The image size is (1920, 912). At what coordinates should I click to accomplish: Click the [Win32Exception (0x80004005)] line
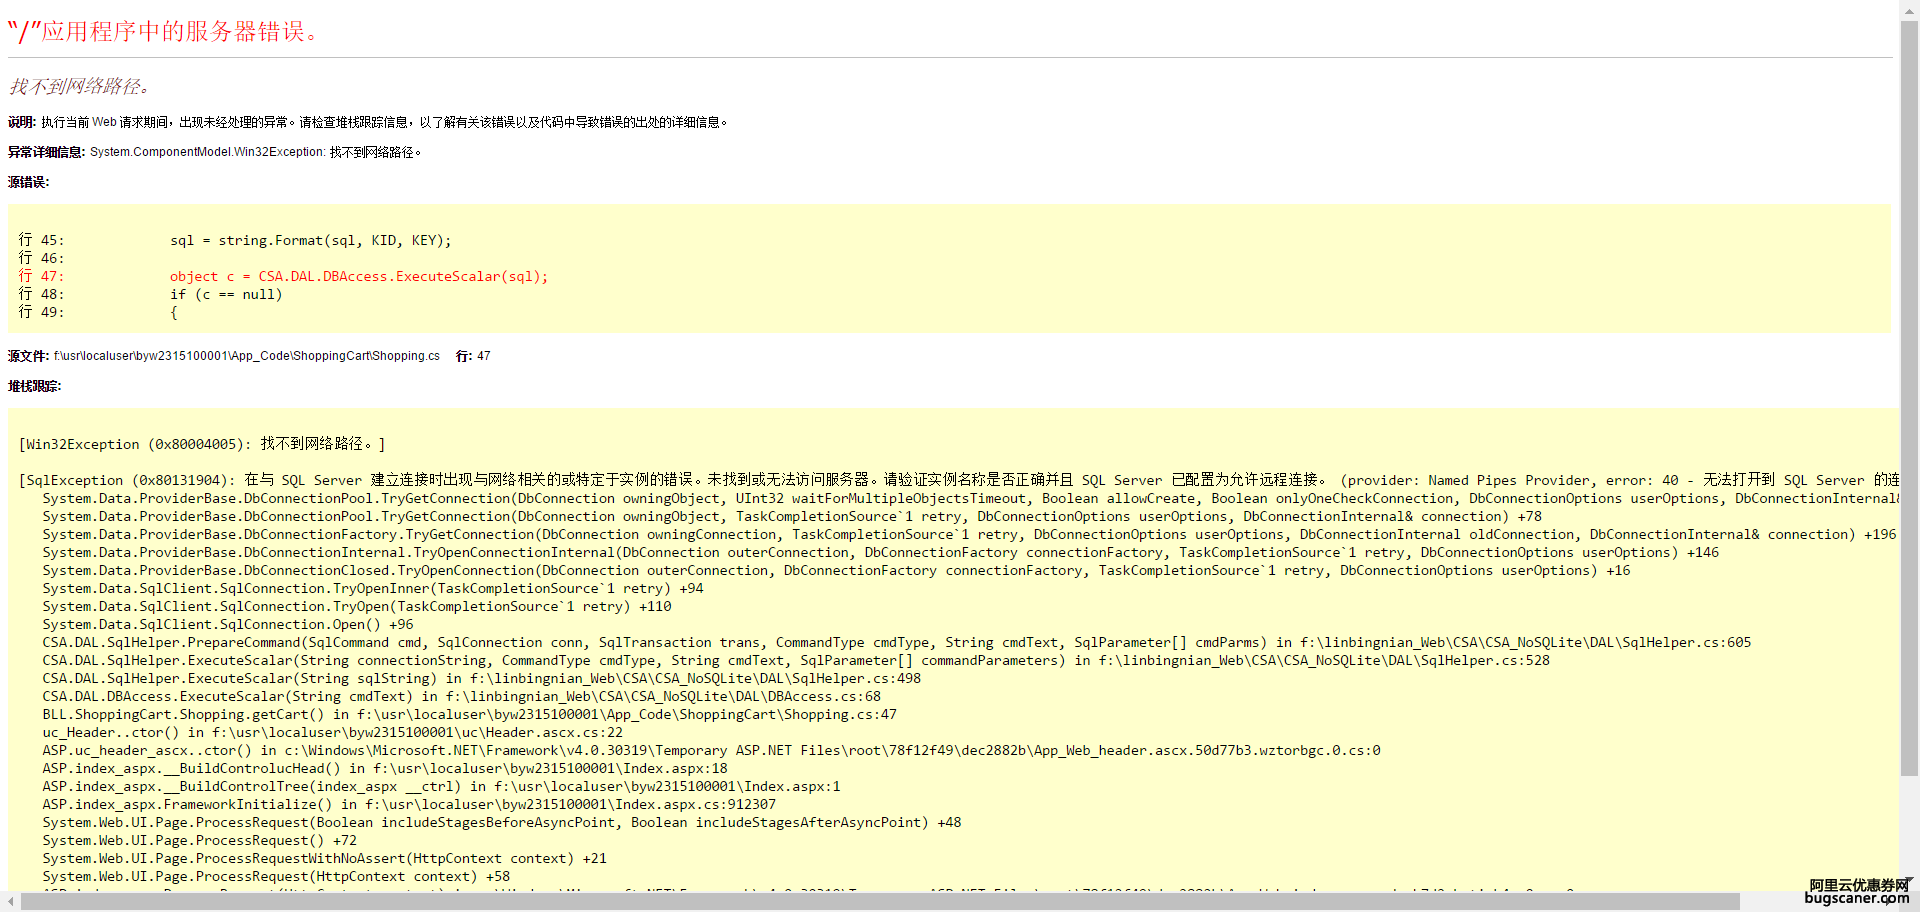pyautogui.click(x=202, y=444)
